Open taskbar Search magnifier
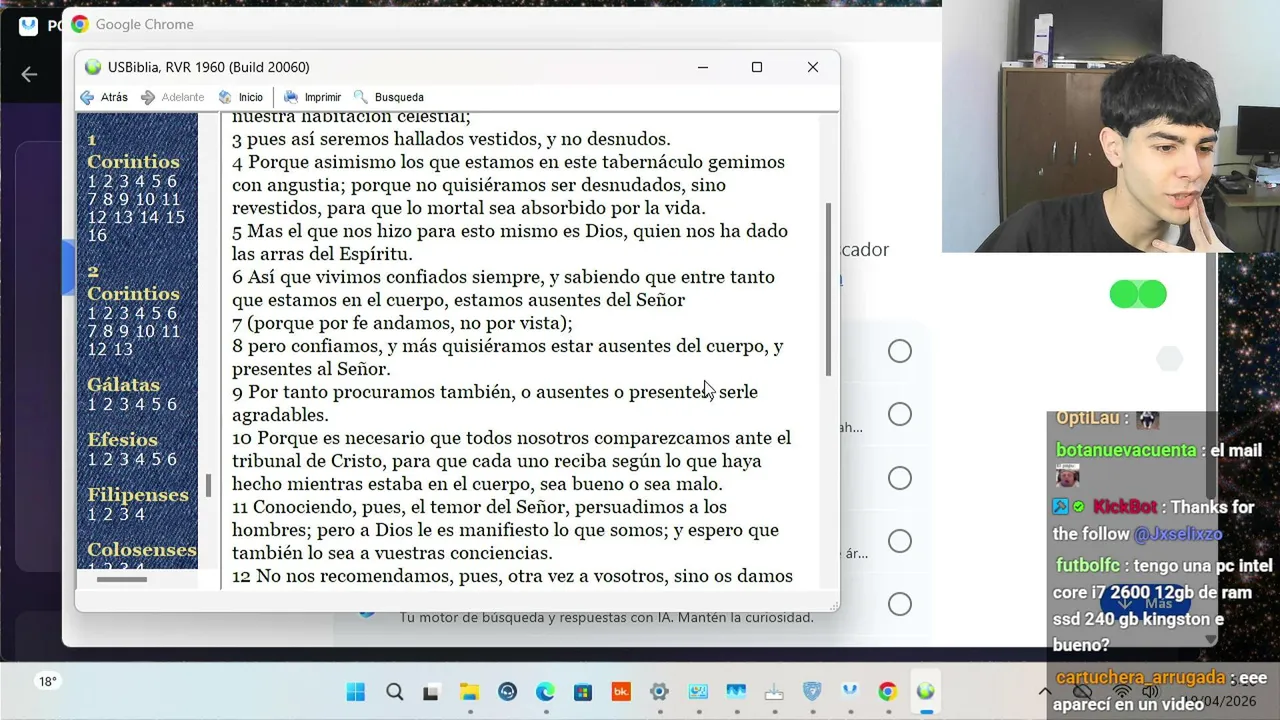This screenshot has width=1280, height=720. (x=394, y=691)
